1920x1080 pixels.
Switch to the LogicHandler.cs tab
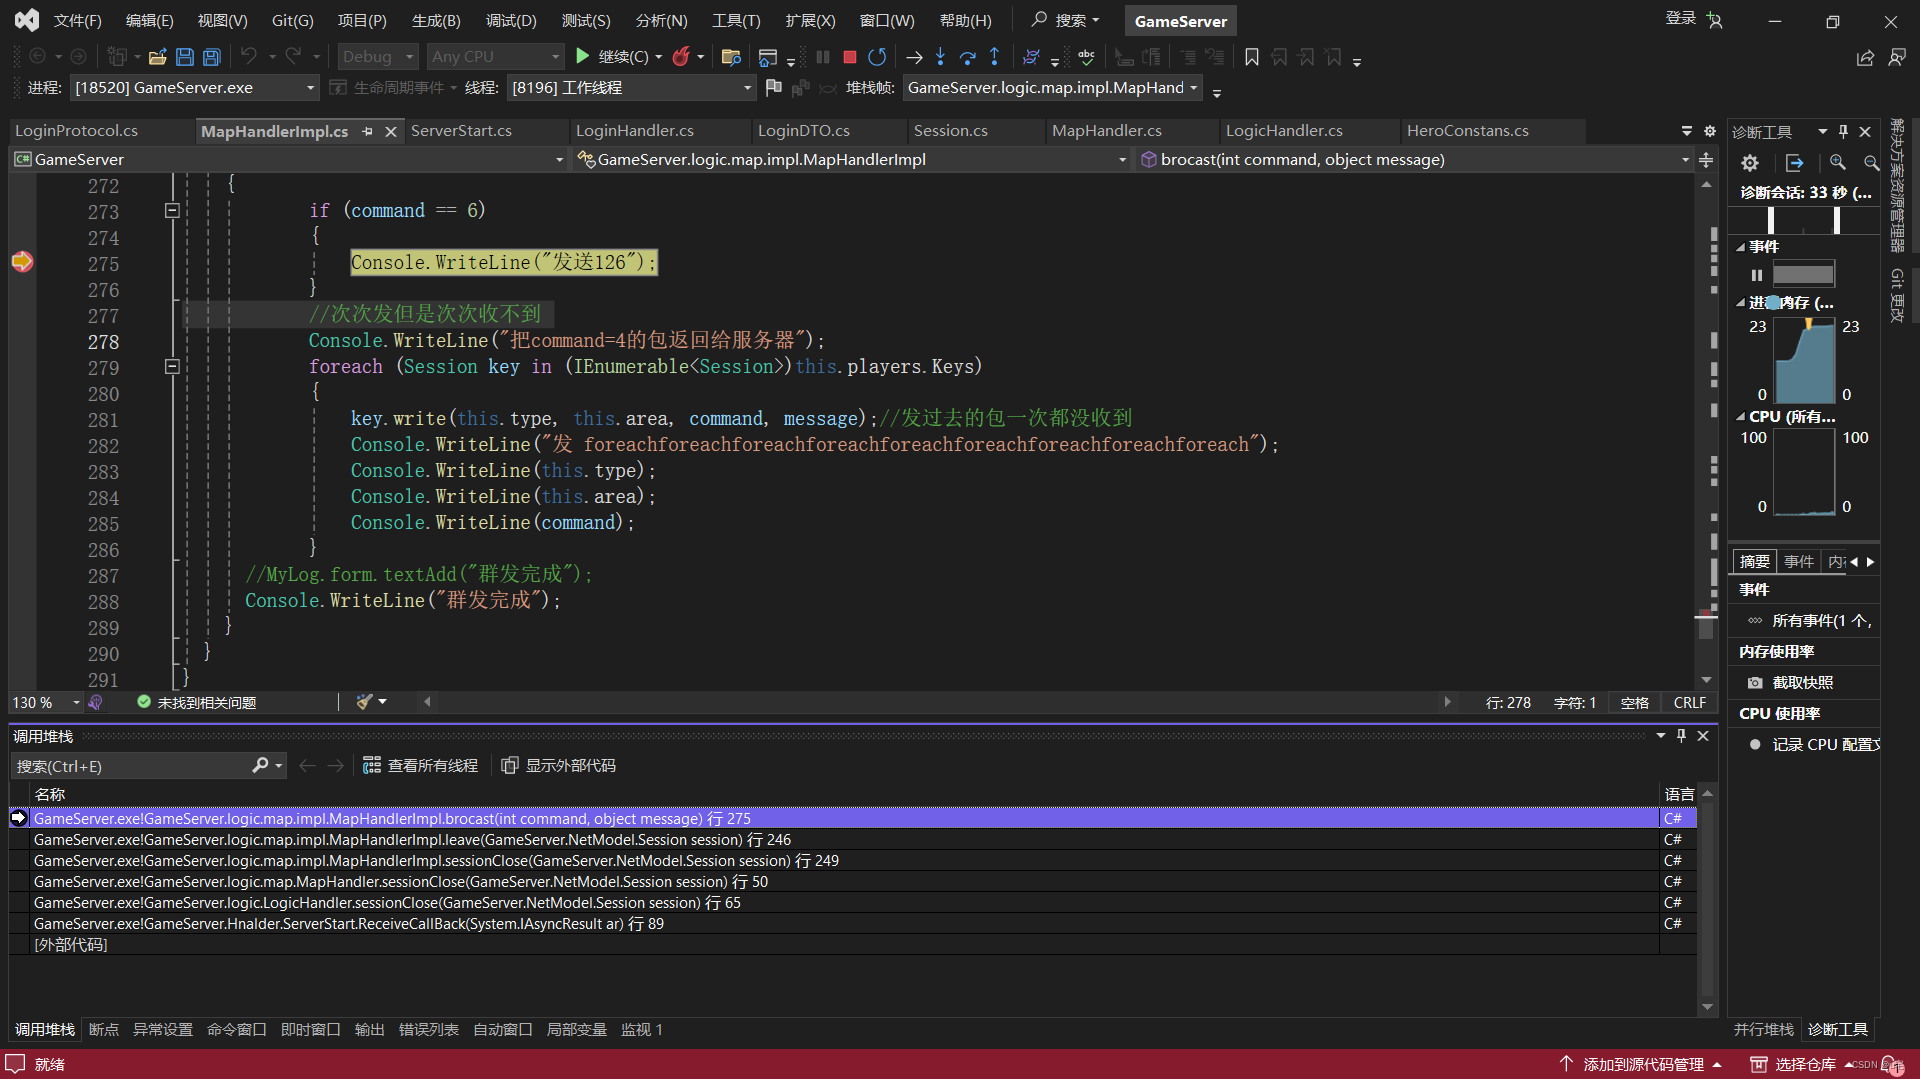[x=1283, y=131]
